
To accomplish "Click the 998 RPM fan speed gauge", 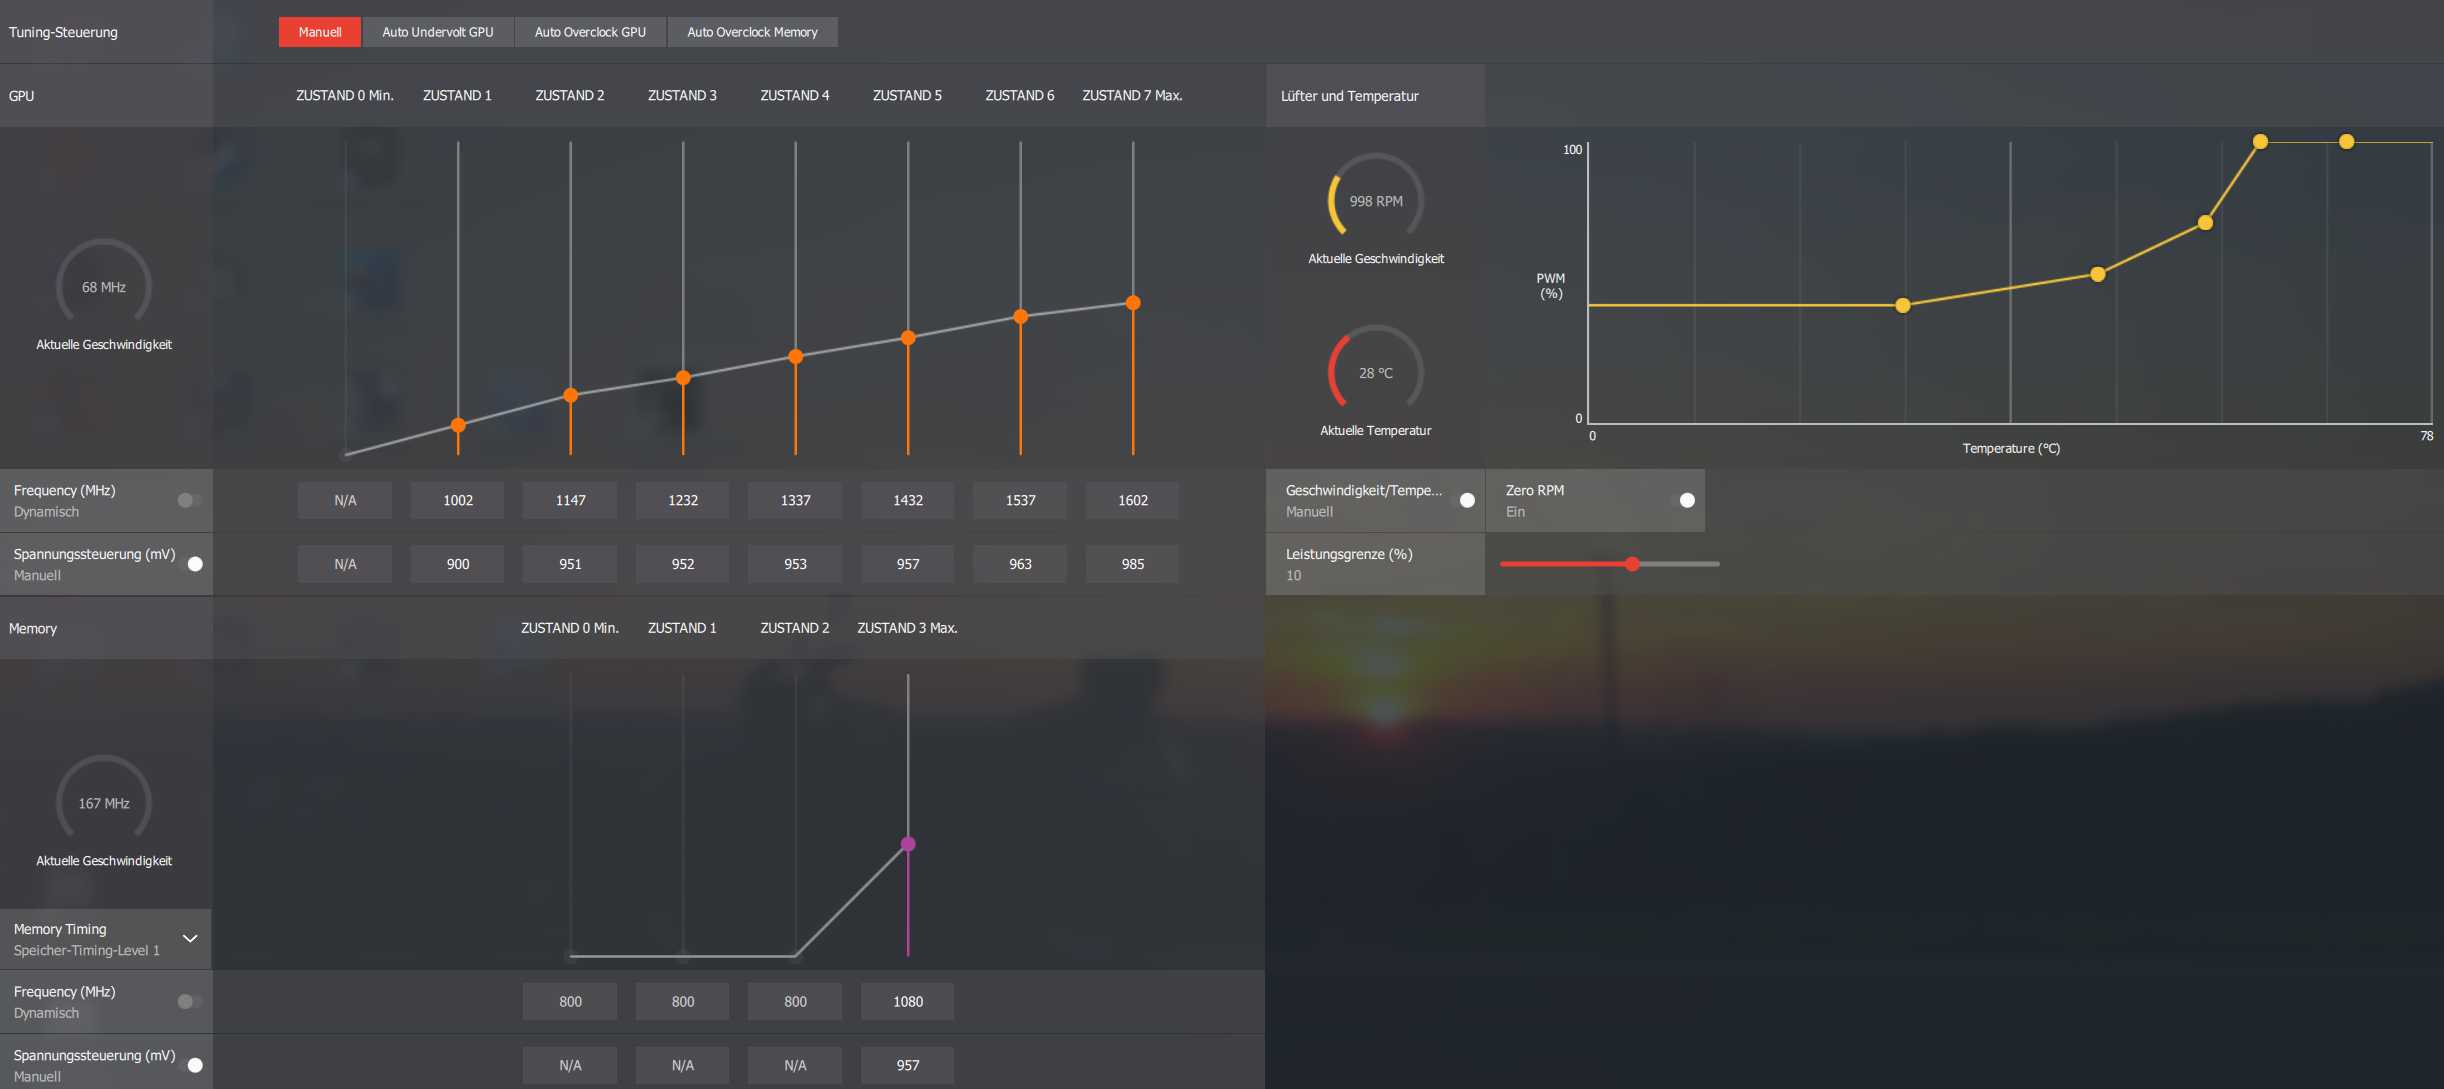I will [1375, 200].
